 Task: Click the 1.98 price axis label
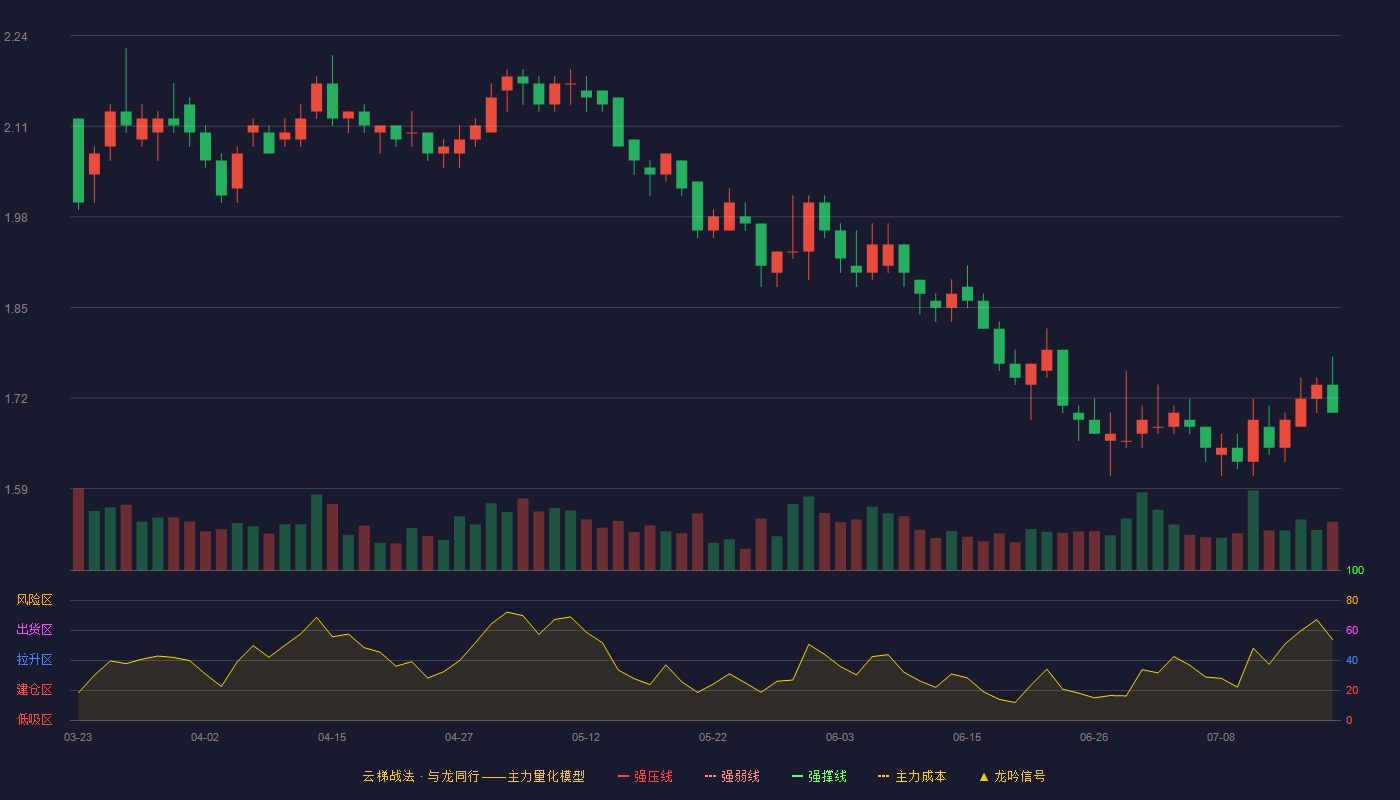[16, 218]
